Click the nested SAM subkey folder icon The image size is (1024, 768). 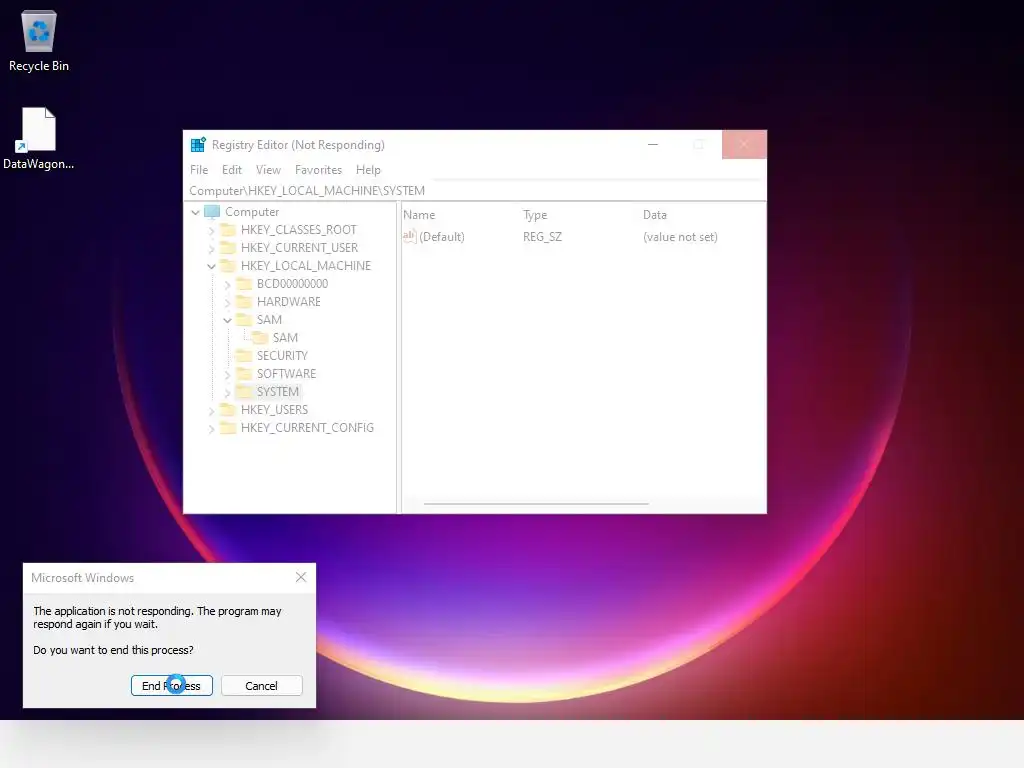click(x=260, y=338)
